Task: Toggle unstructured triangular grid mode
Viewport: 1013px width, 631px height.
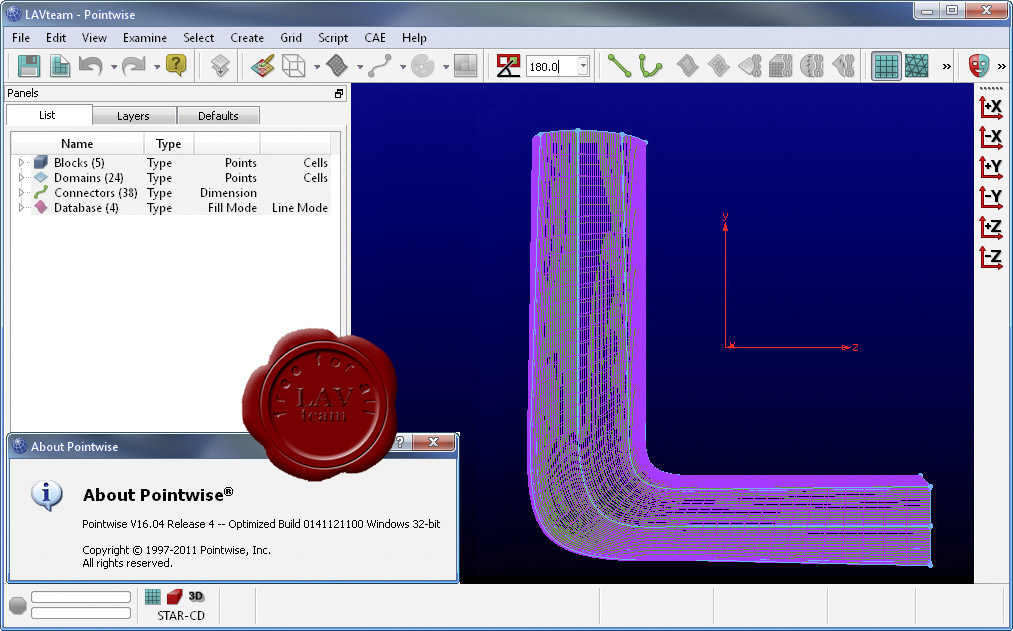Action: coord(917,66)
